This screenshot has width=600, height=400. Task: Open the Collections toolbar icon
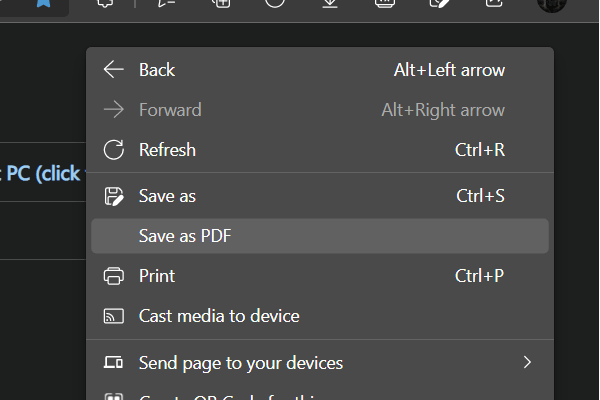pos(222,4)
